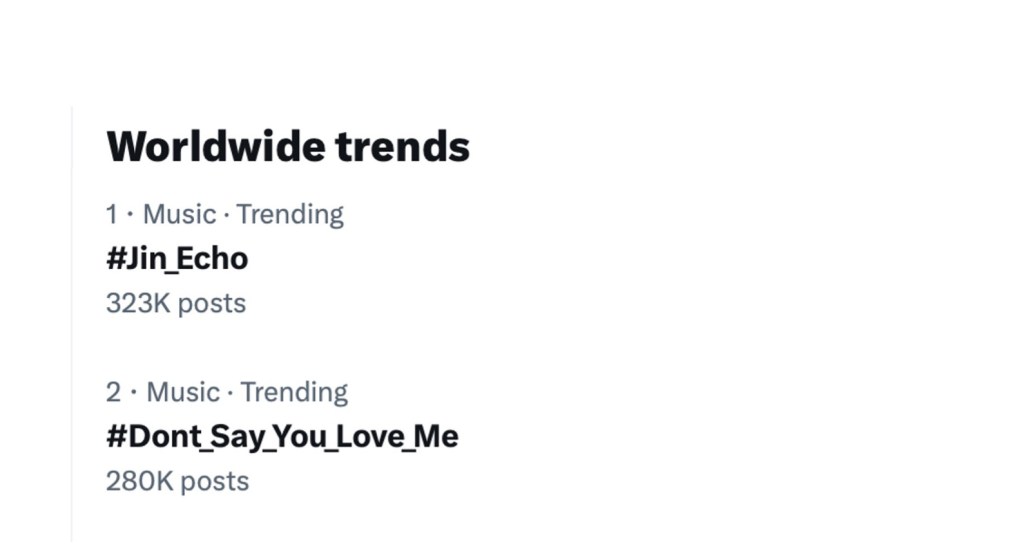Click Trending label above #Jin_Echo

(x=290, y=214)
